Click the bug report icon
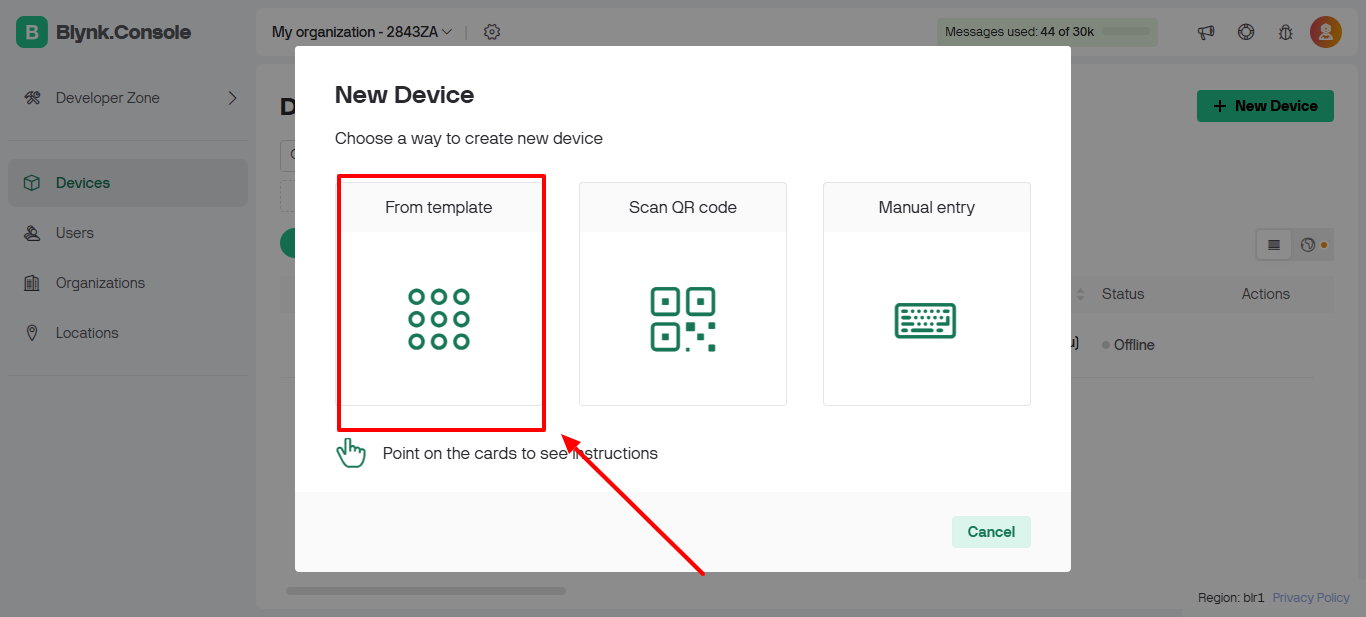Viewport: 1366px width, 617px height. coord(1286,32)
